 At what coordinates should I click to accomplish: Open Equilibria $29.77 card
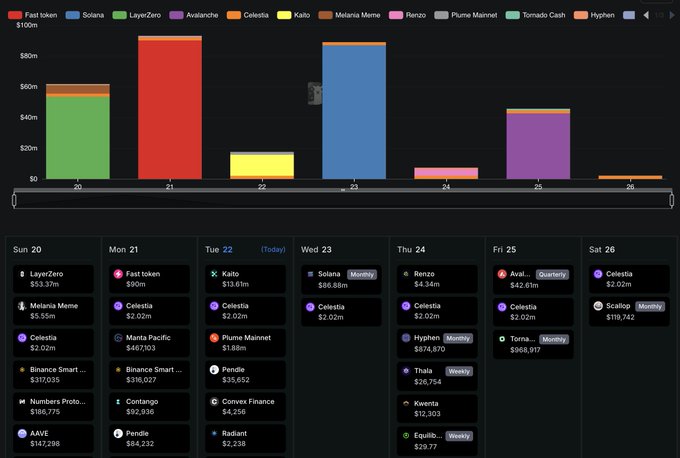coord(437,441)
